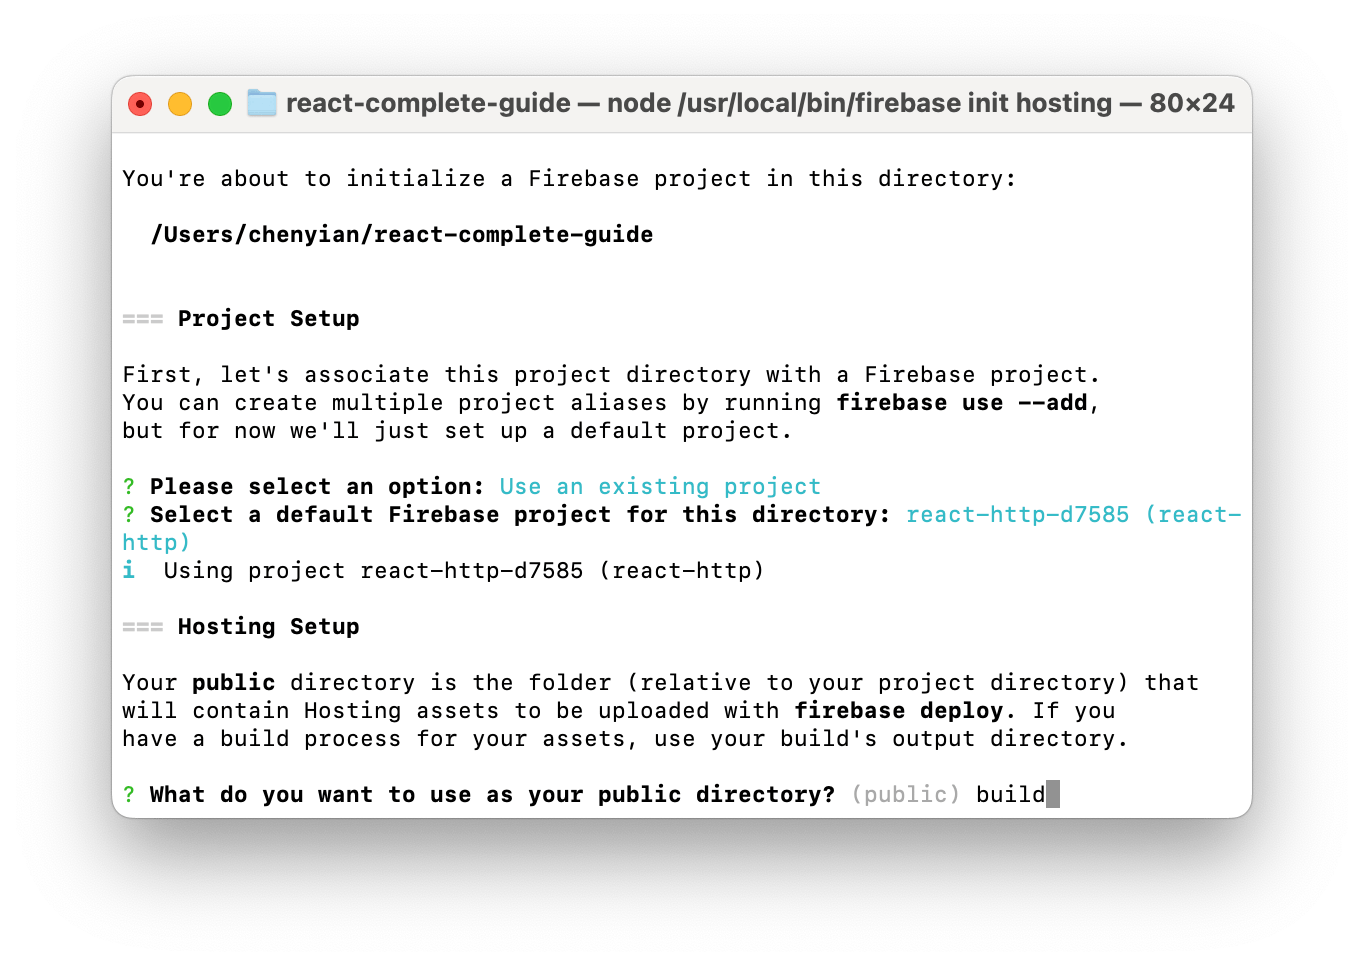Click the bold 'firebase use --add' command
This screenshot has height=966, width=1364.
click(x=962, y=403)
